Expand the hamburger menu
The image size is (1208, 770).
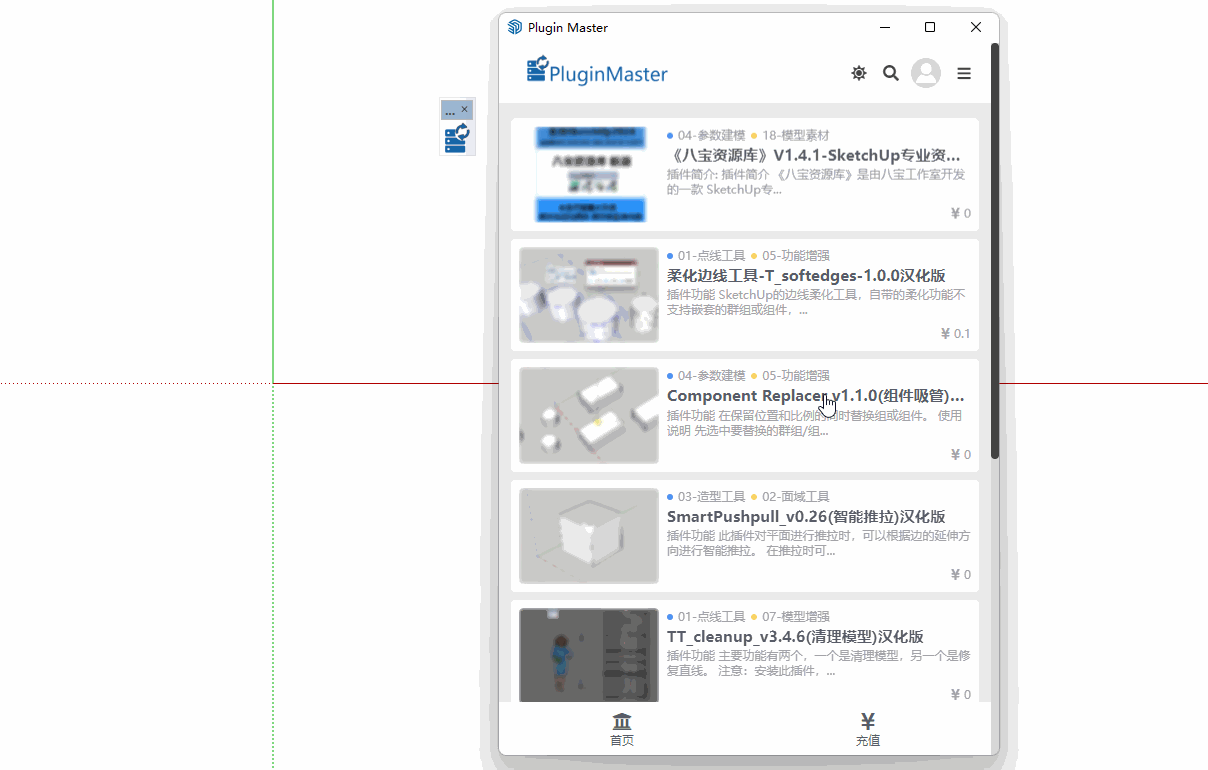point(964,73)
